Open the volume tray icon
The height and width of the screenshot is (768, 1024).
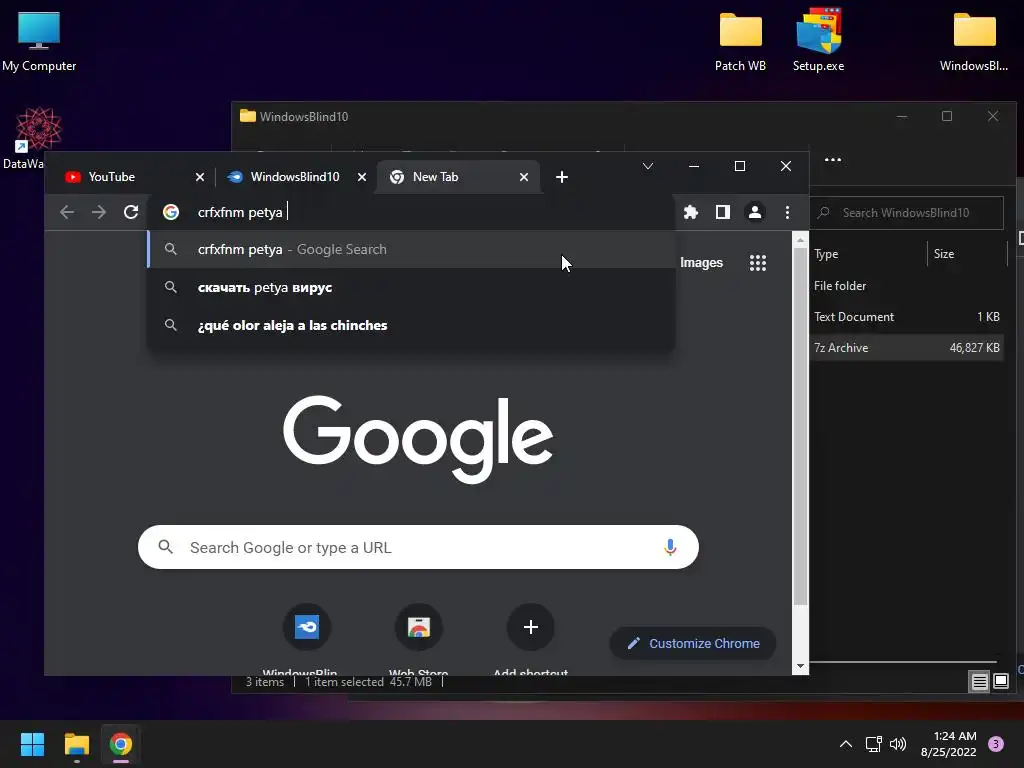click(899, 744)
